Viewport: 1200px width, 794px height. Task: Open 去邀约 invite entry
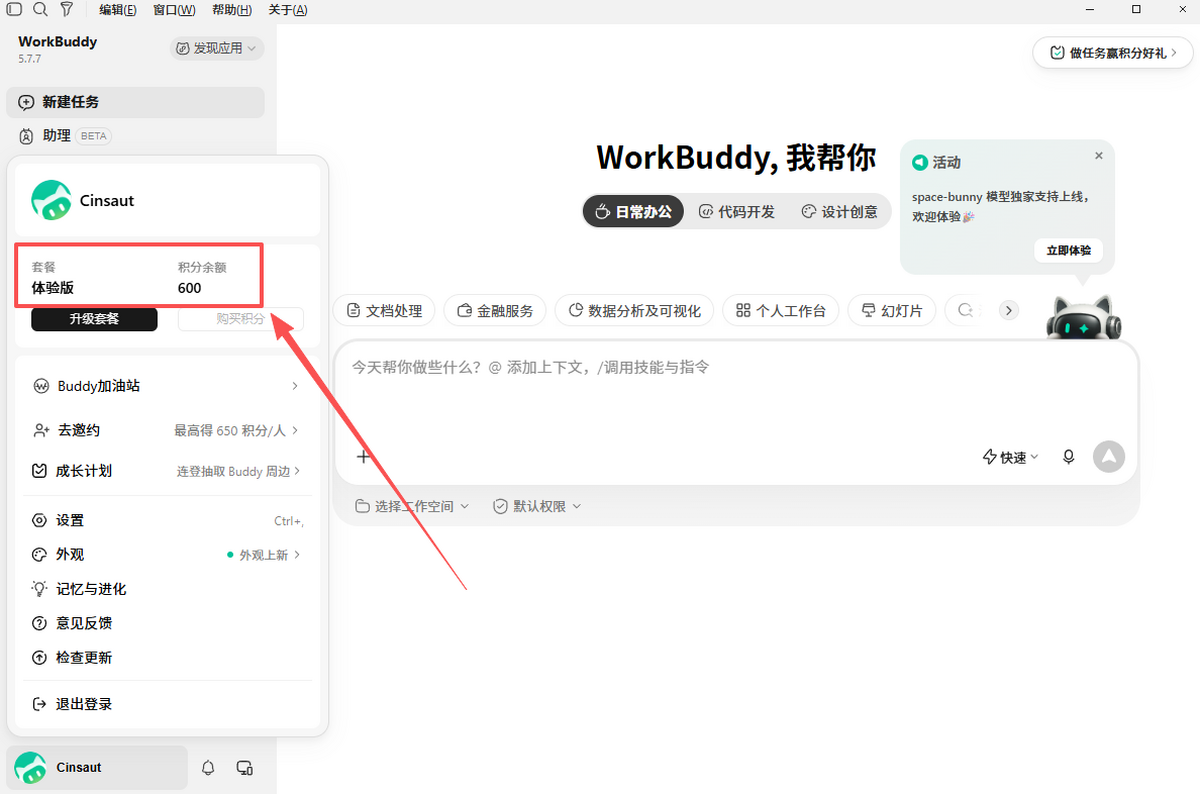pyautogui.click(x=167, y=430)
